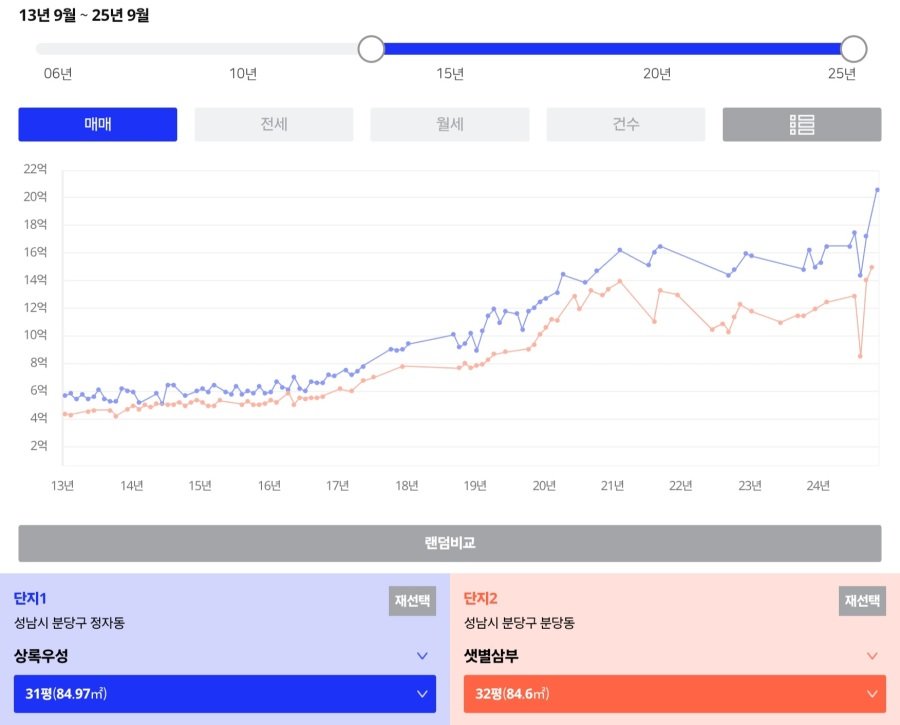
Task: Expand the 샛별삼부 complex chevron
Action: [x=872, y=657]
